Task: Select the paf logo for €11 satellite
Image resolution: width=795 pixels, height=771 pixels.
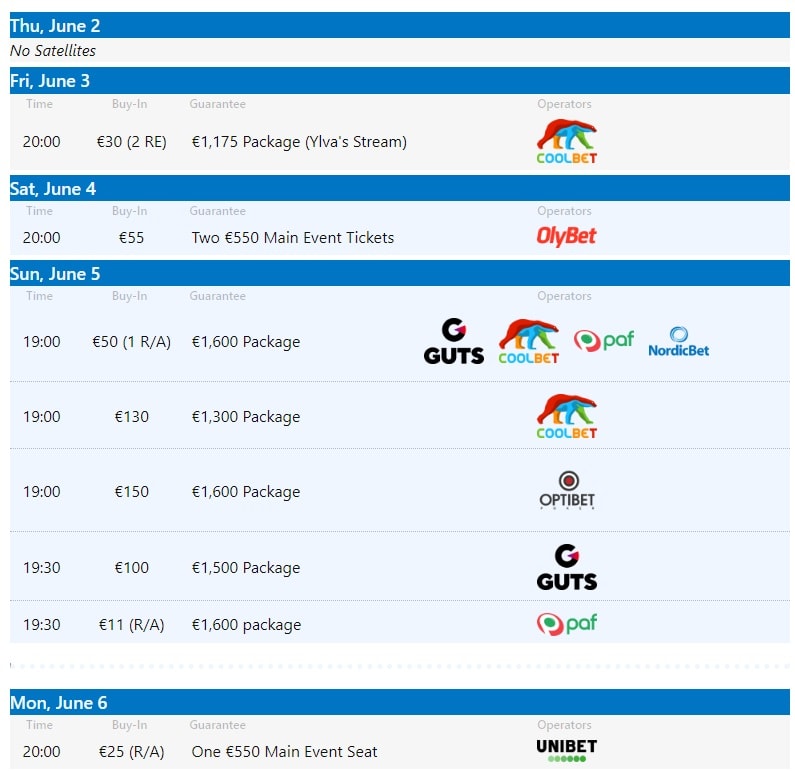Action: tap(567, 623)
